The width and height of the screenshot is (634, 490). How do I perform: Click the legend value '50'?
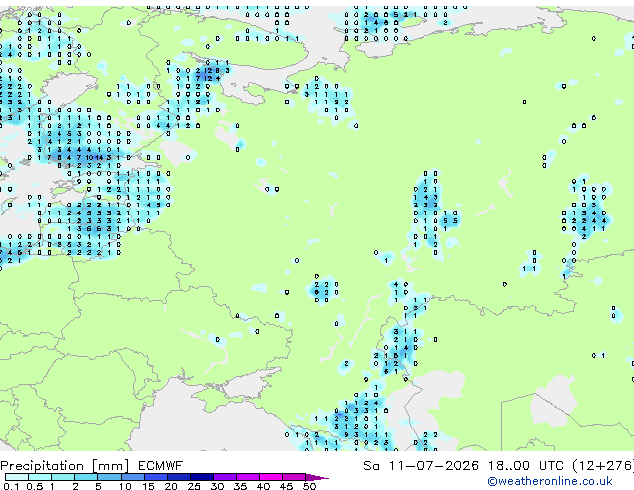point(309,486)
